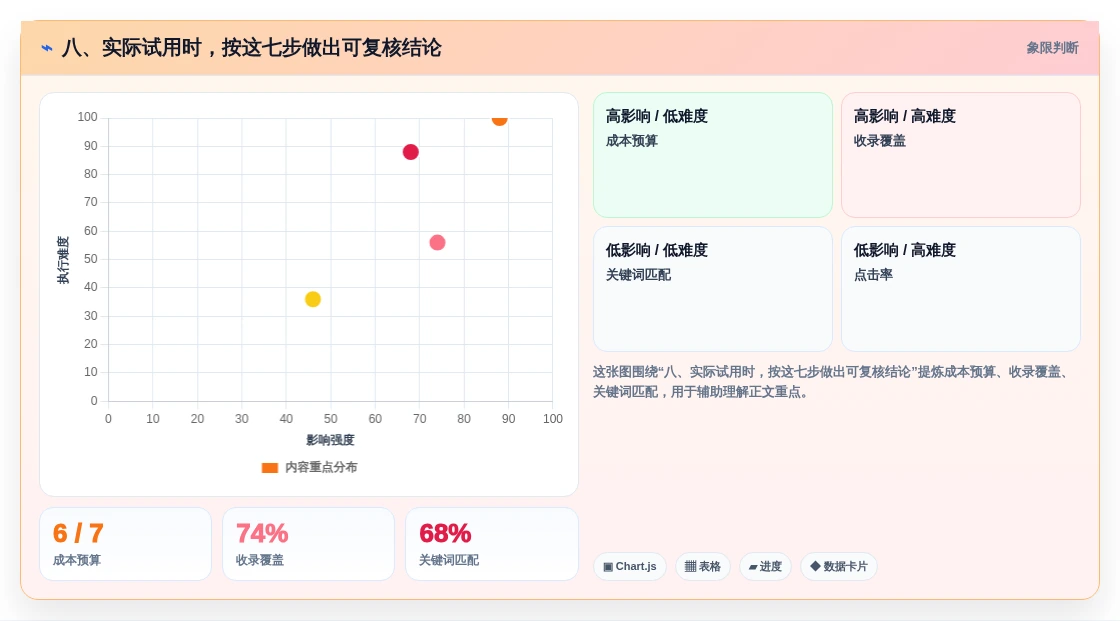Click the diamond icon in 数据卡片 chip
Screen dimensions: 1120x621
[x=815, y=566]
